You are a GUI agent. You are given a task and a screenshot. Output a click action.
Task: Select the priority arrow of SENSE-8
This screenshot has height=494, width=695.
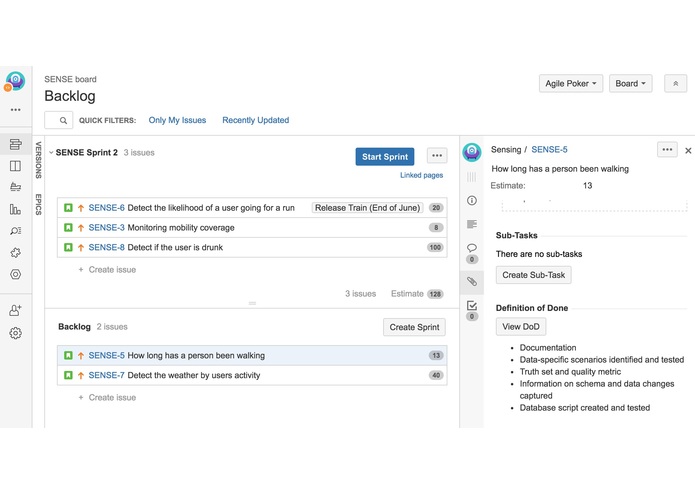(81, 248)
